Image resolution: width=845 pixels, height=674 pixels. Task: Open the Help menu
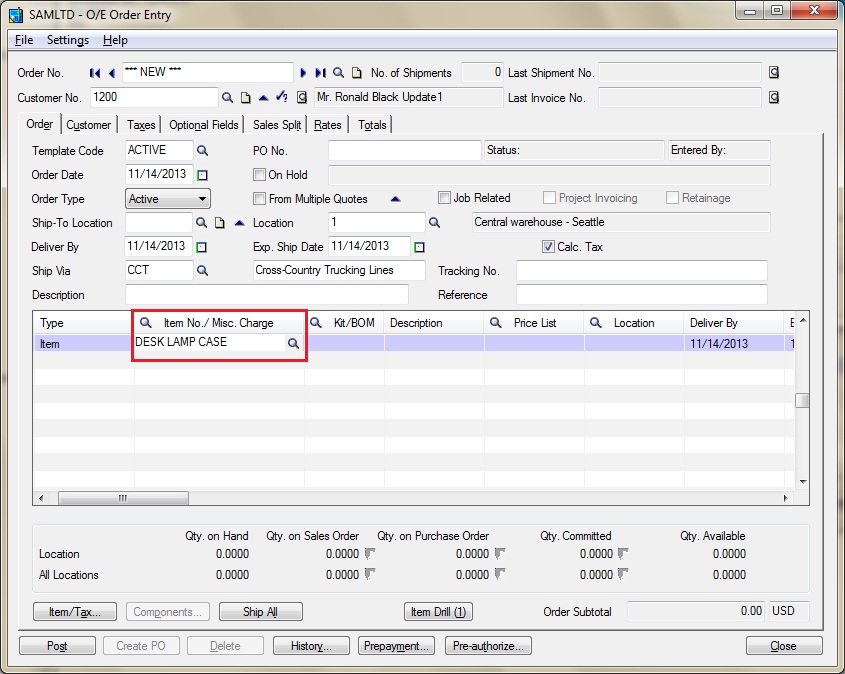click(x=115, y=40)
